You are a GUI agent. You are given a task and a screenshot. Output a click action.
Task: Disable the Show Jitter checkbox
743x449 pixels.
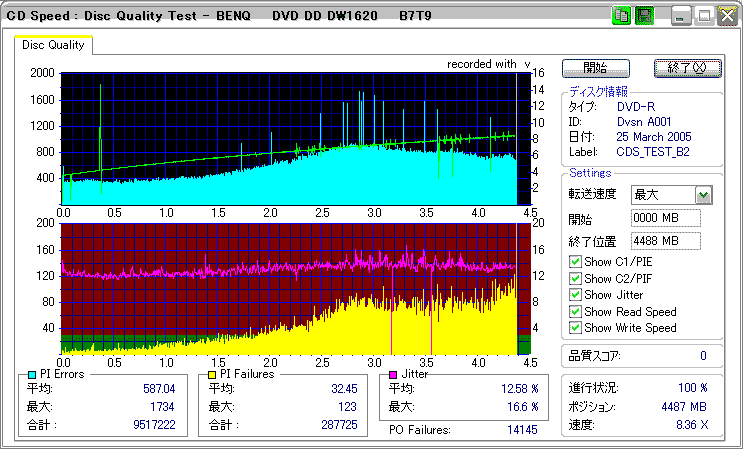575,295
